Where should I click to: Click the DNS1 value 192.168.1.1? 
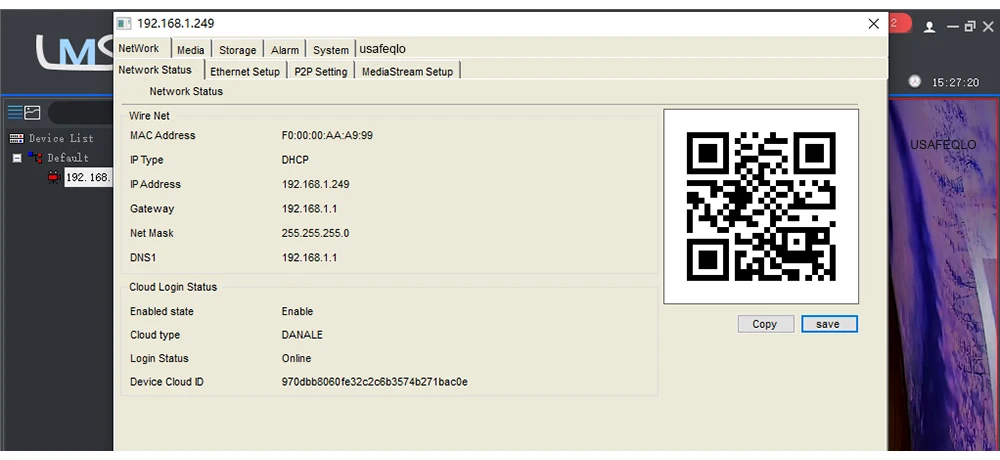coord(309,258)
